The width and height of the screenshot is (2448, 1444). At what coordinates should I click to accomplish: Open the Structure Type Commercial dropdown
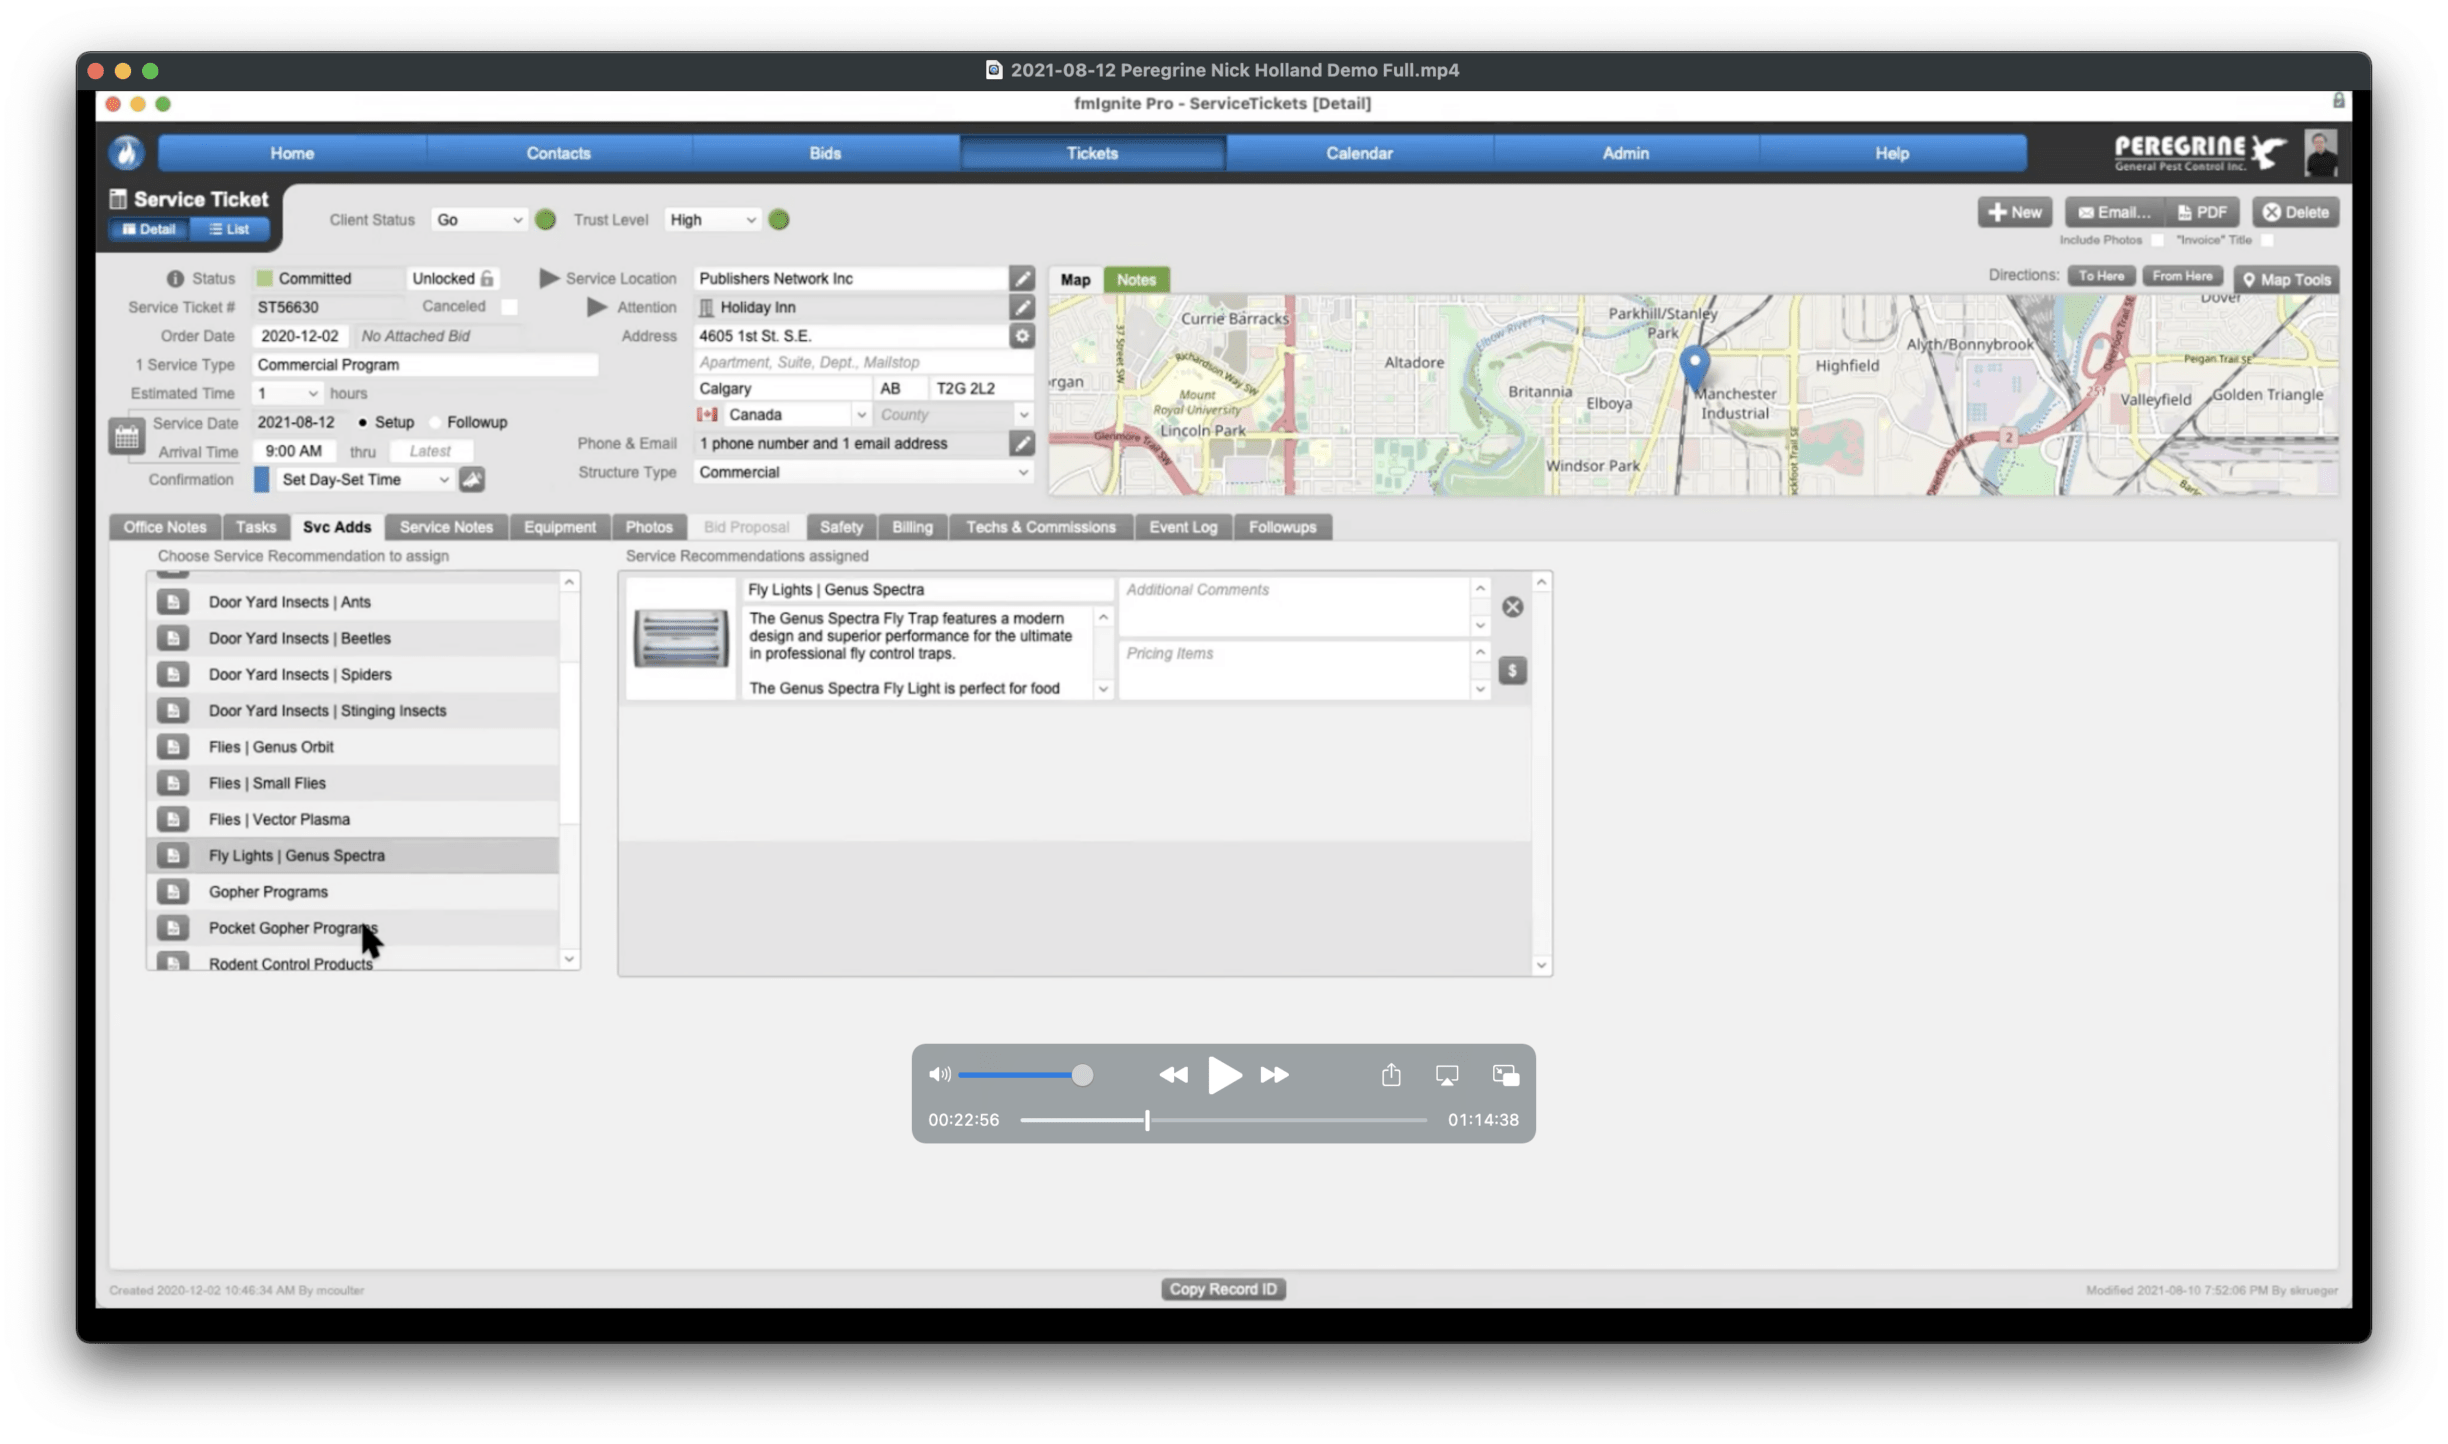(863, 472)
